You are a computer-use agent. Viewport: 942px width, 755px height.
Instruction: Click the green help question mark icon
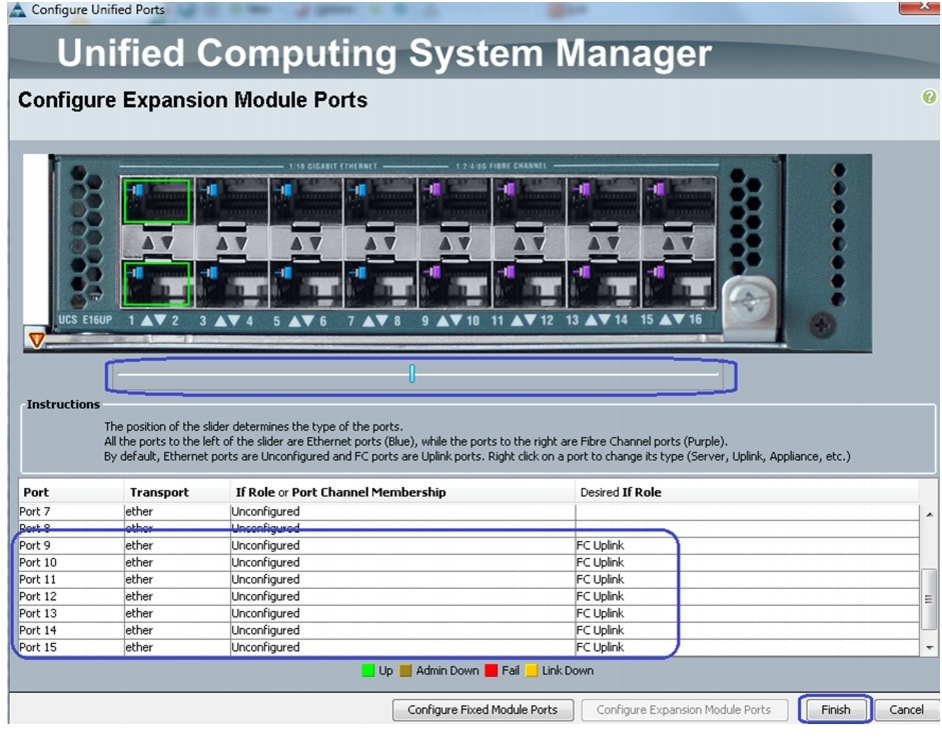[929, 98]
